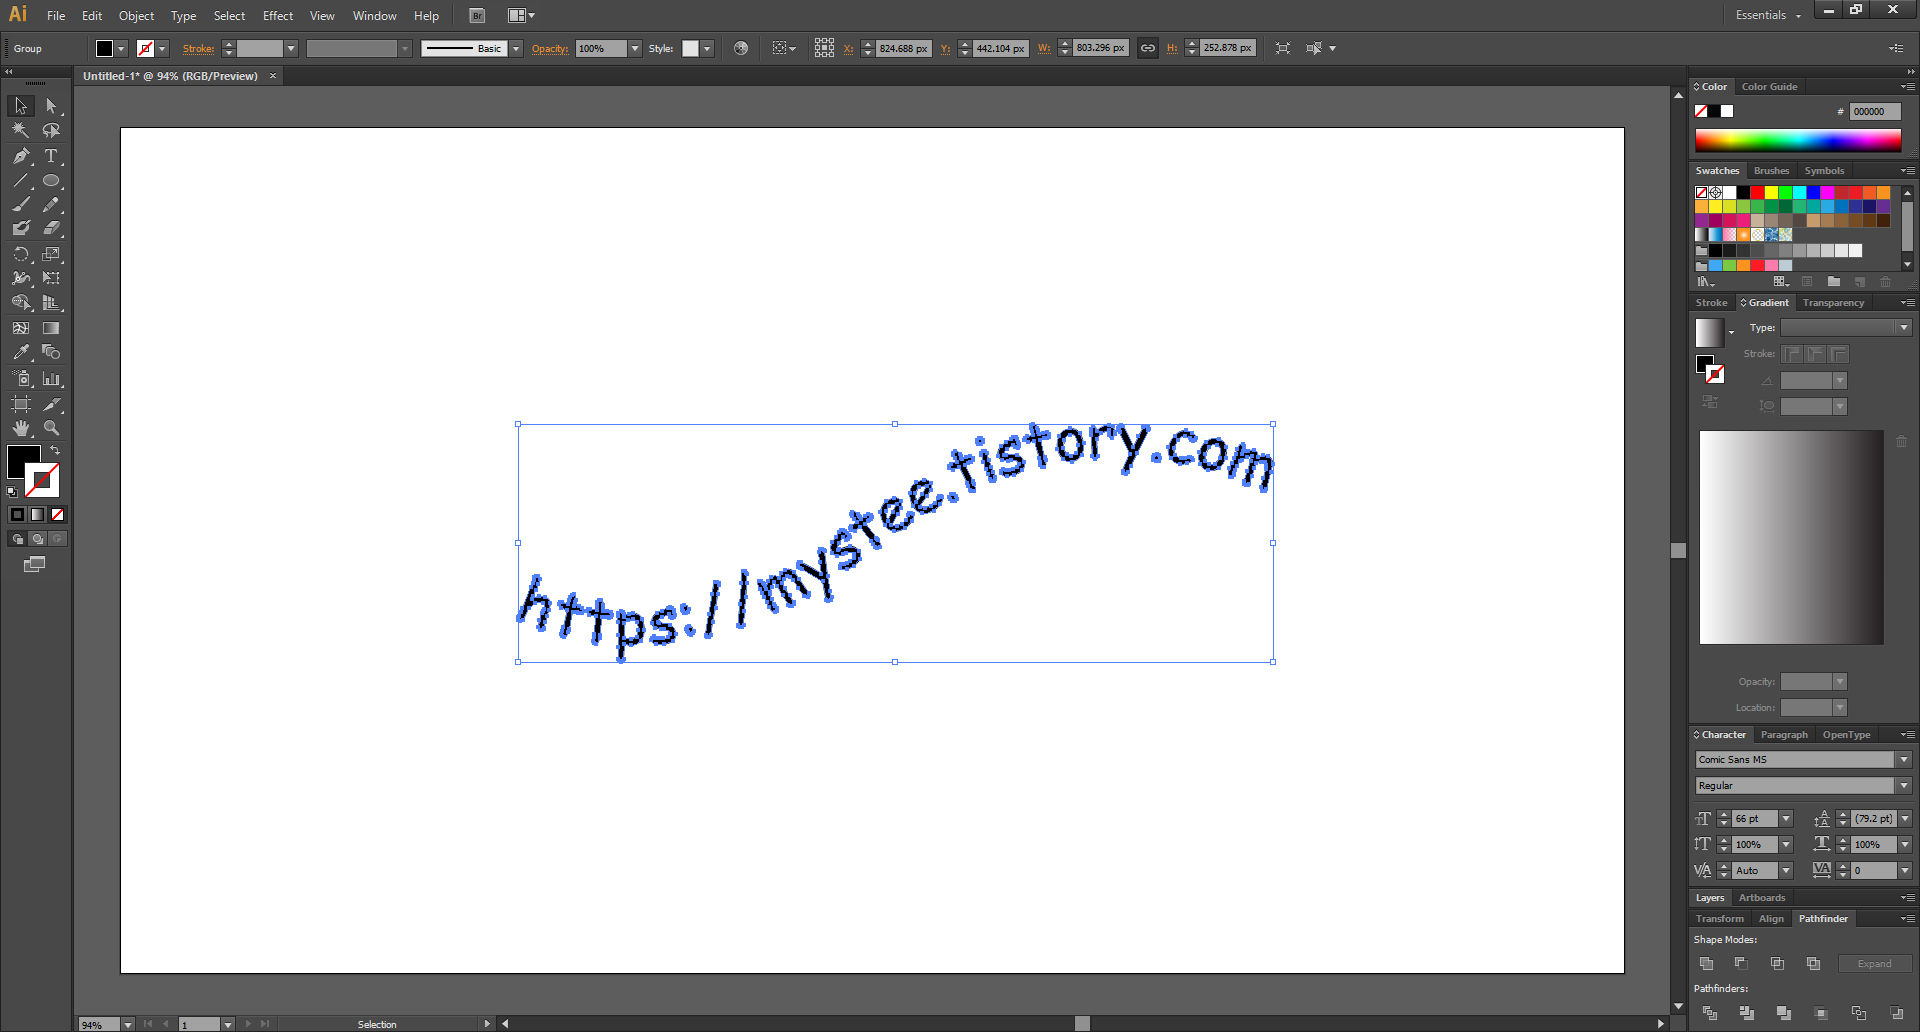1920x1032 pixels.
Task: Select the Width/Warp tool
Action: pos(21,278)
